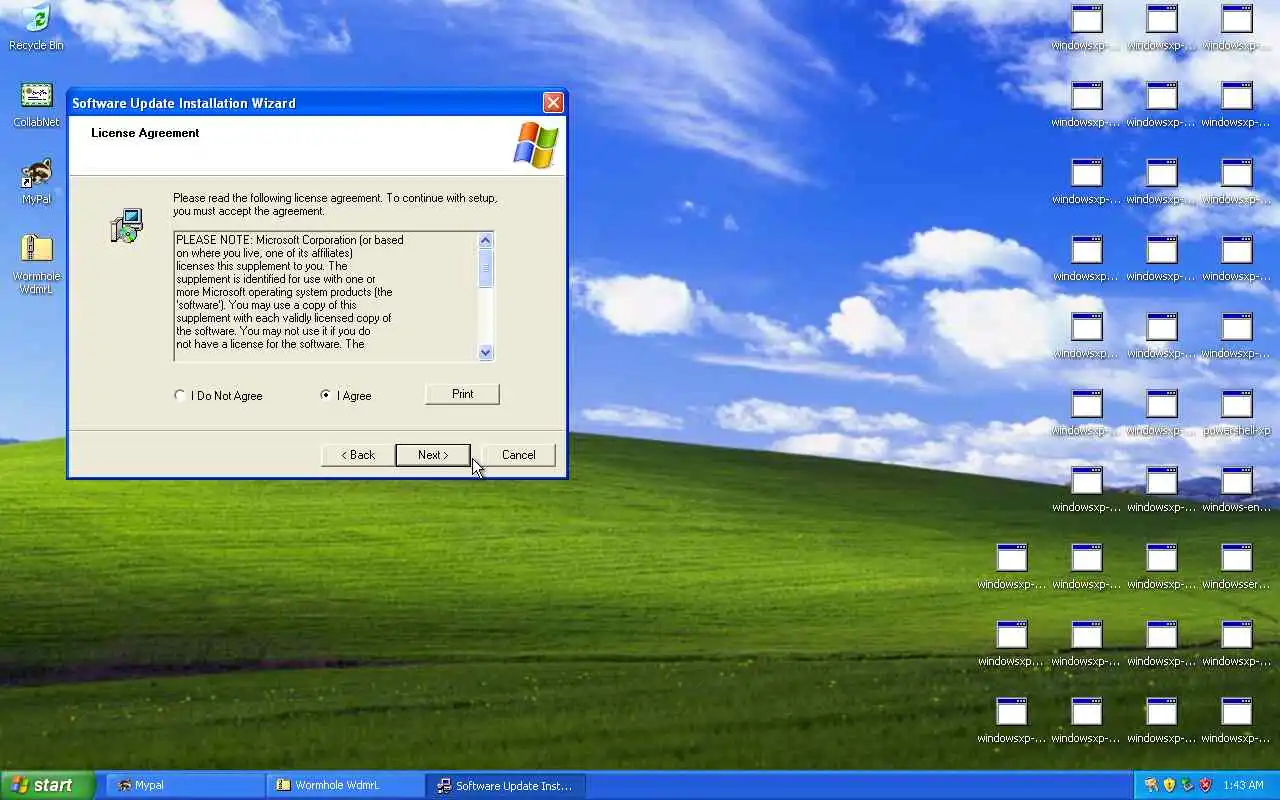1280x800 pixels.
Task: Click the license text scrollbar thumb
Action: pyautogui.click(x=486, y=268)
